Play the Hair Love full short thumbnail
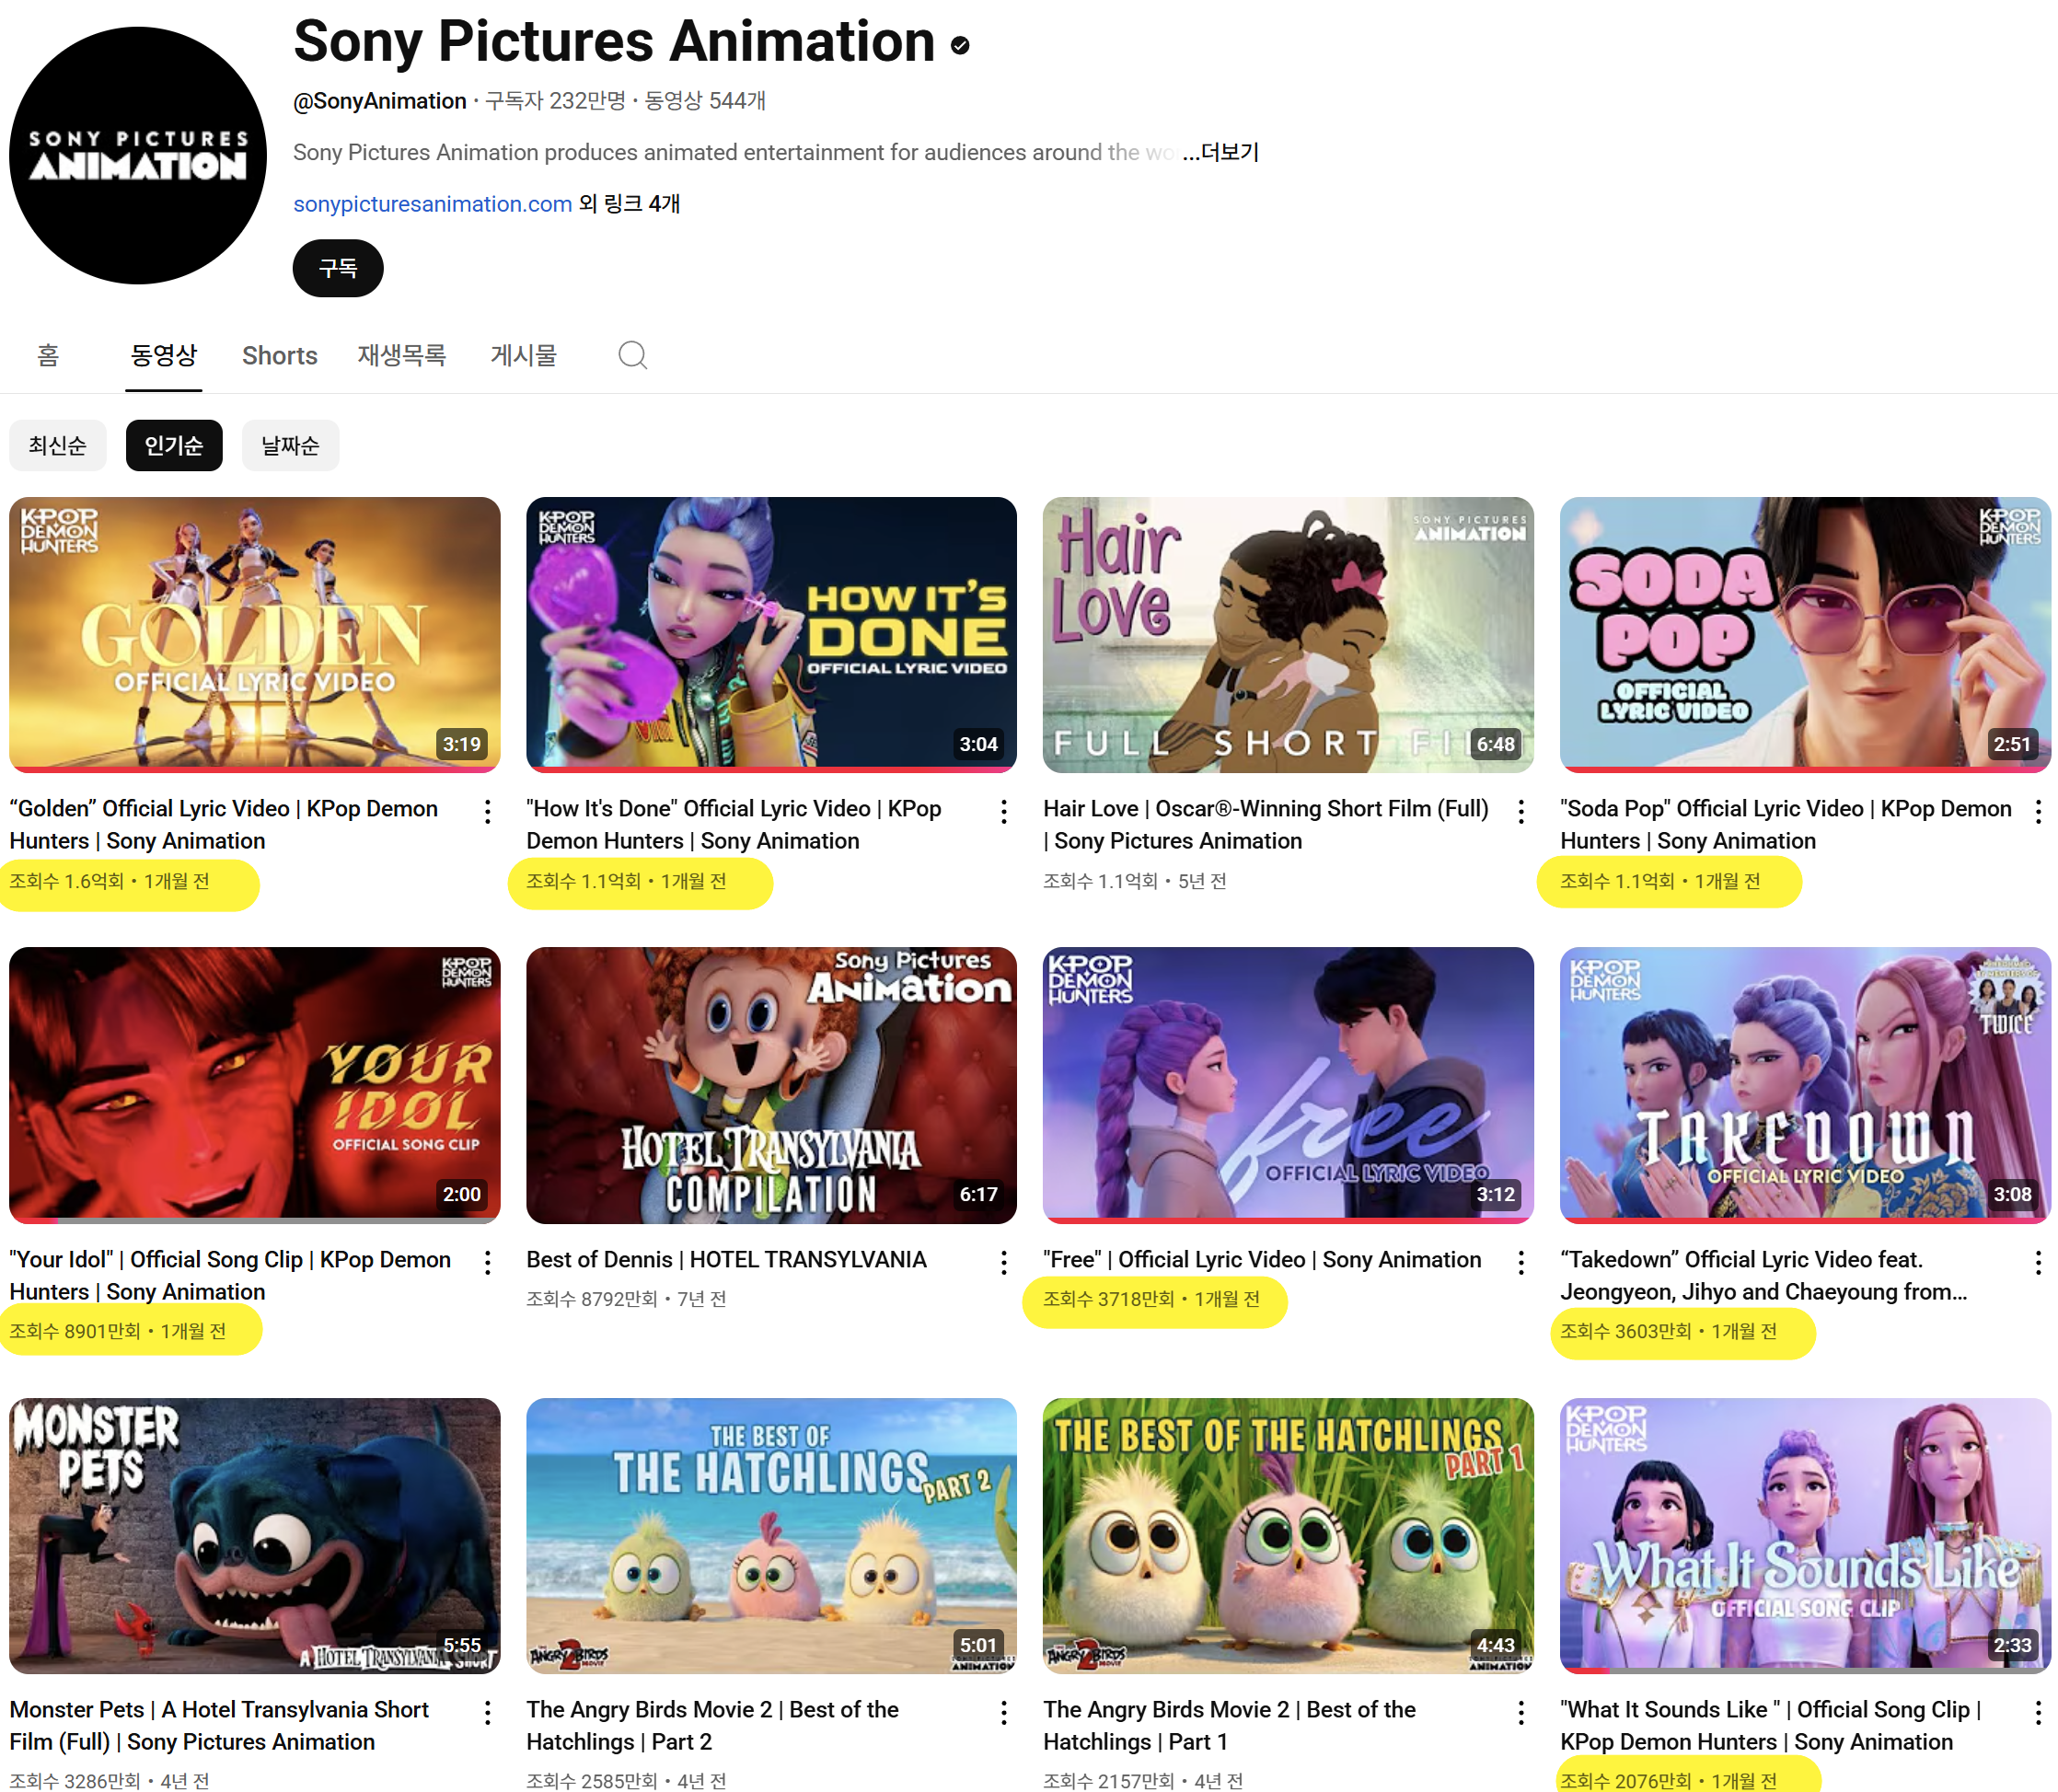Viewport: 2058px width, 1792px height. click(x=1288, y=635)
